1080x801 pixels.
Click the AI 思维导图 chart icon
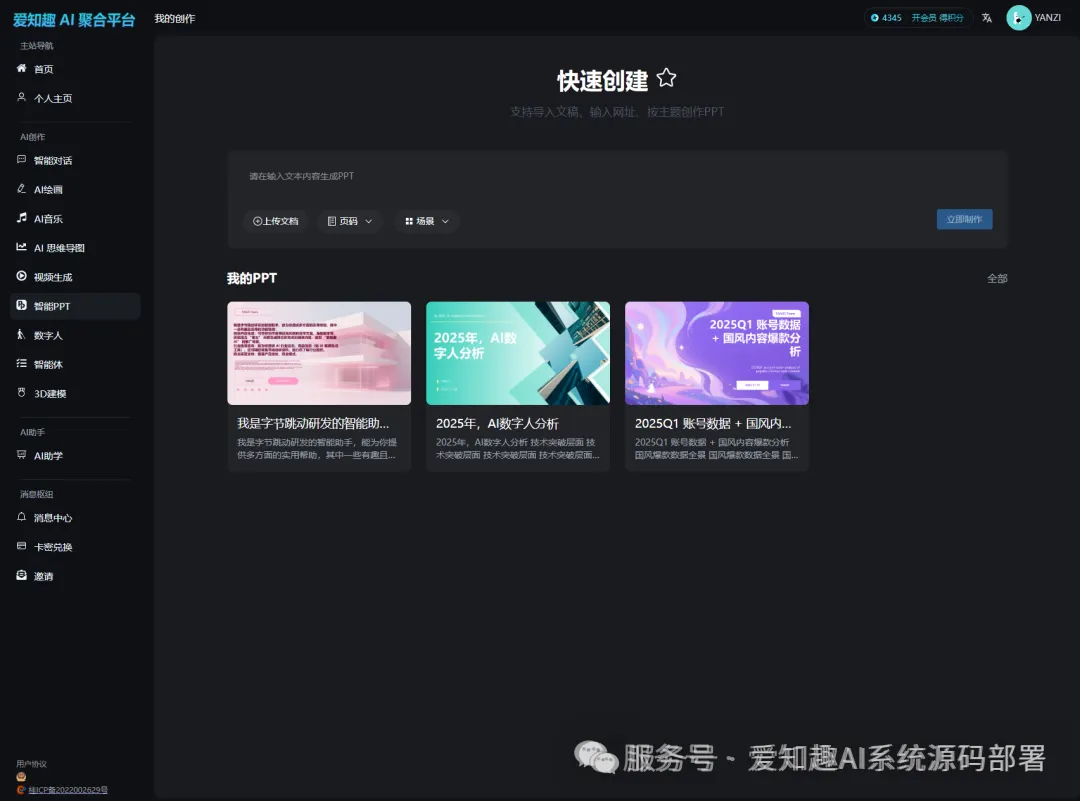21,247
